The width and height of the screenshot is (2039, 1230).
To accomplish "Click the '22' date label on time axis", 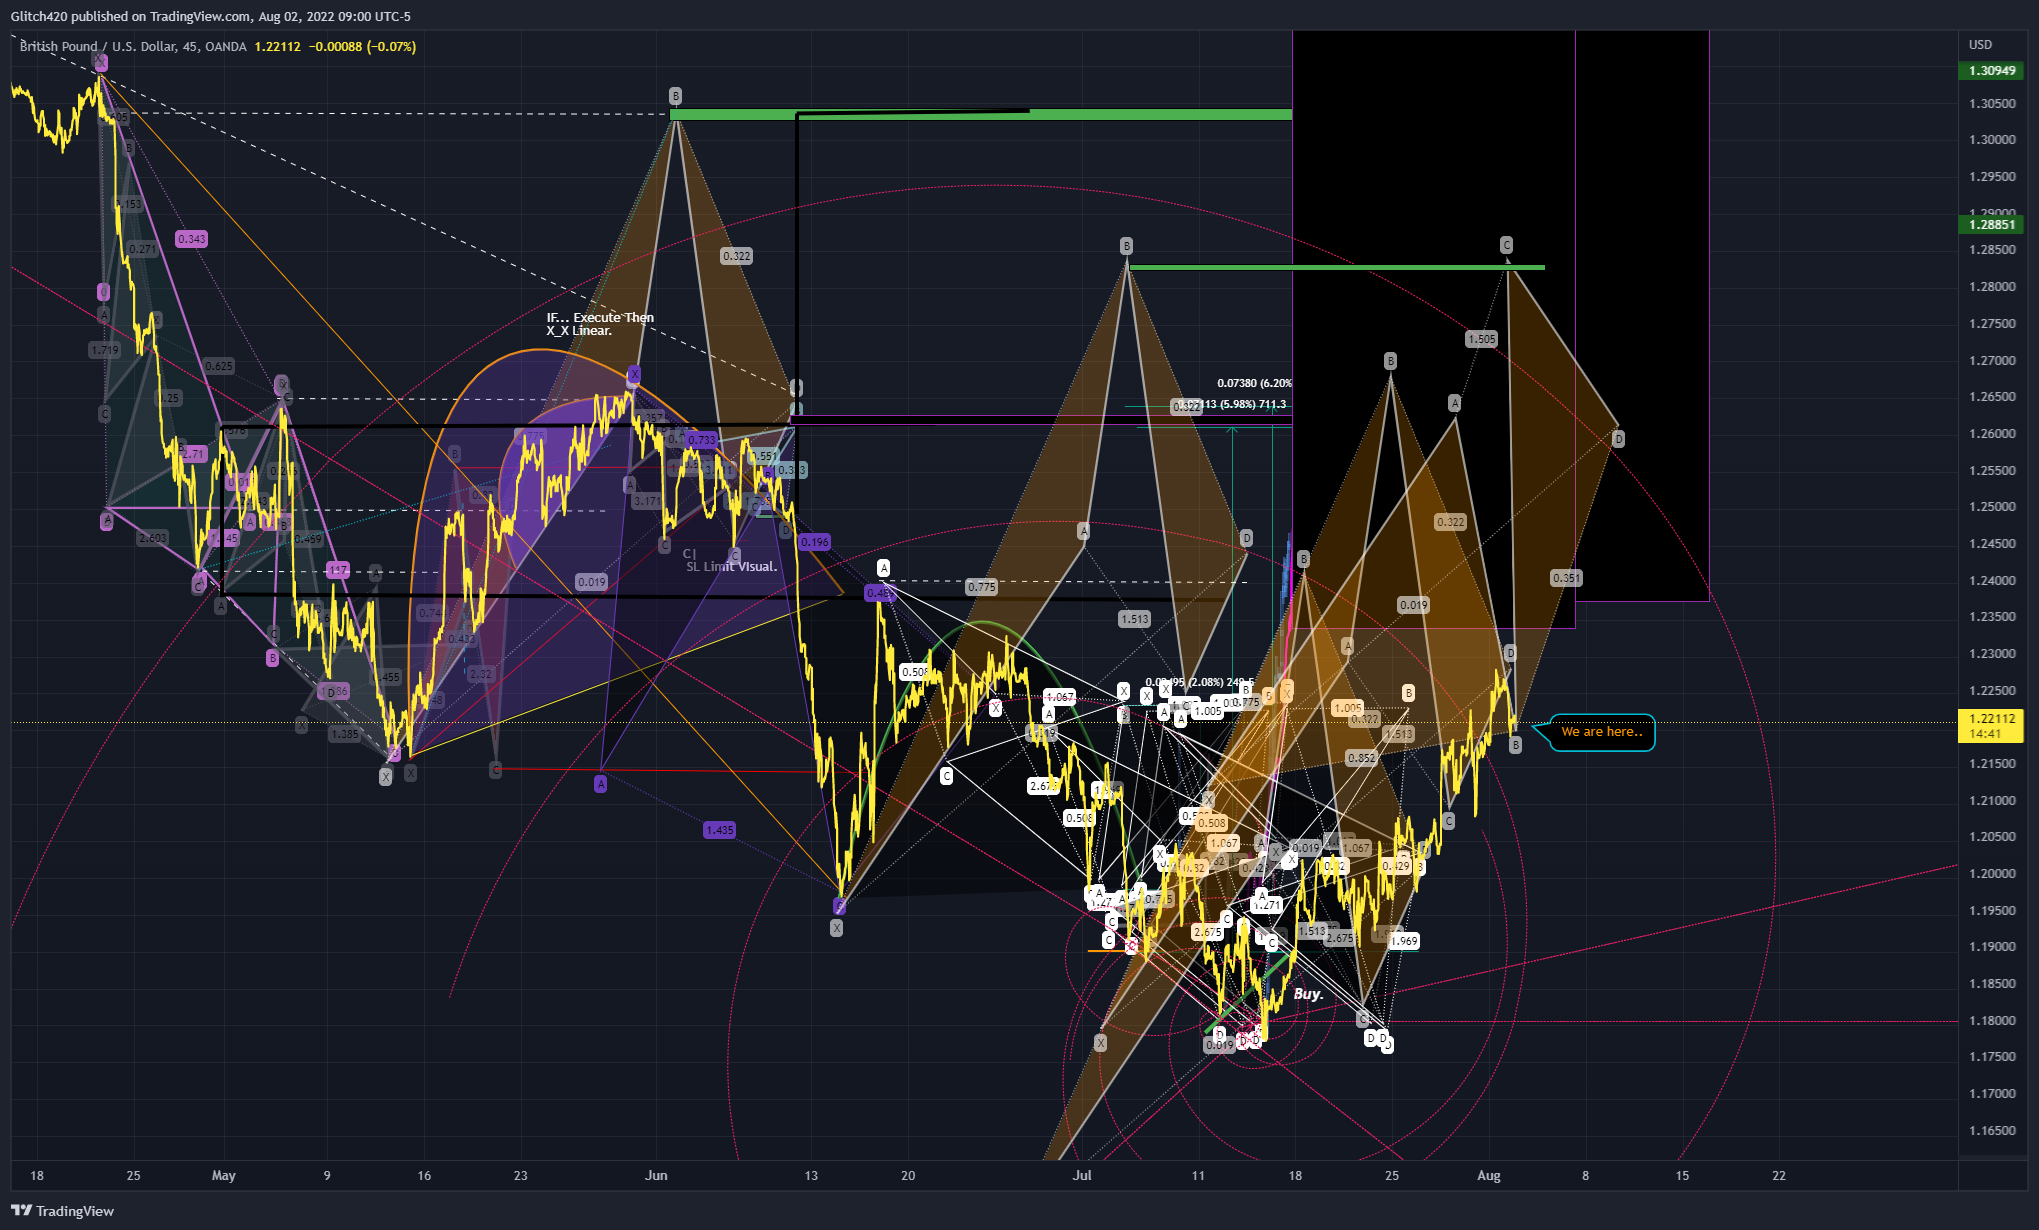I will (1779, 1175).
